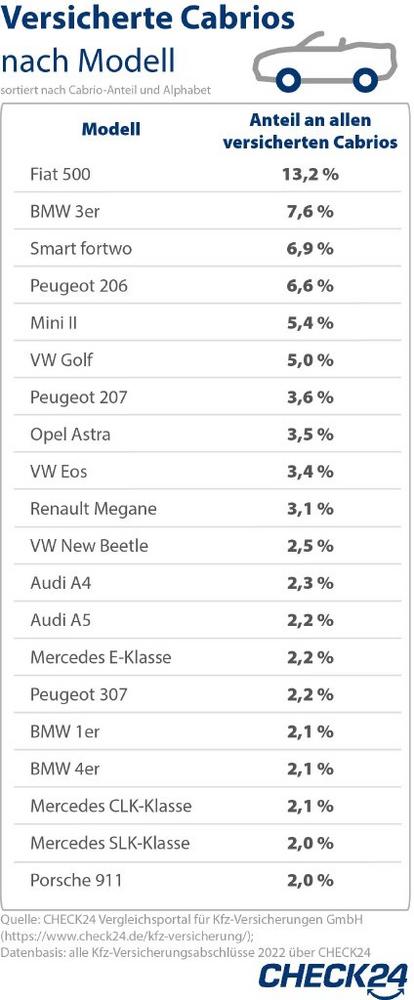Click the Modell column header
The height and width of the screenshot is (1000, 414).
pos(111,129)
